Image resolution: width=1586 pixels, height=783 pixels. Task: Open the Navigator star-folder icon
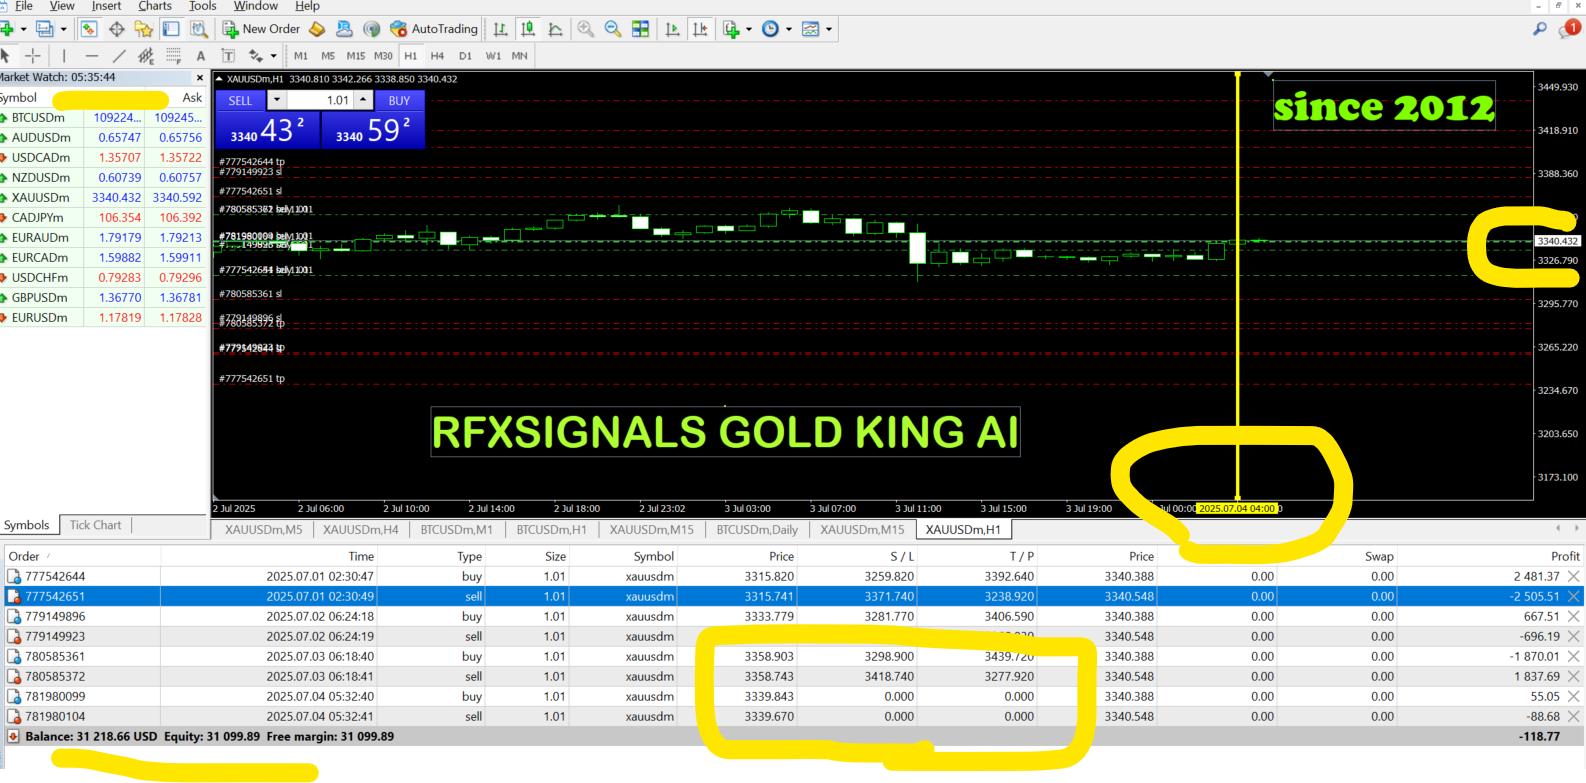(x=144, y=29)
